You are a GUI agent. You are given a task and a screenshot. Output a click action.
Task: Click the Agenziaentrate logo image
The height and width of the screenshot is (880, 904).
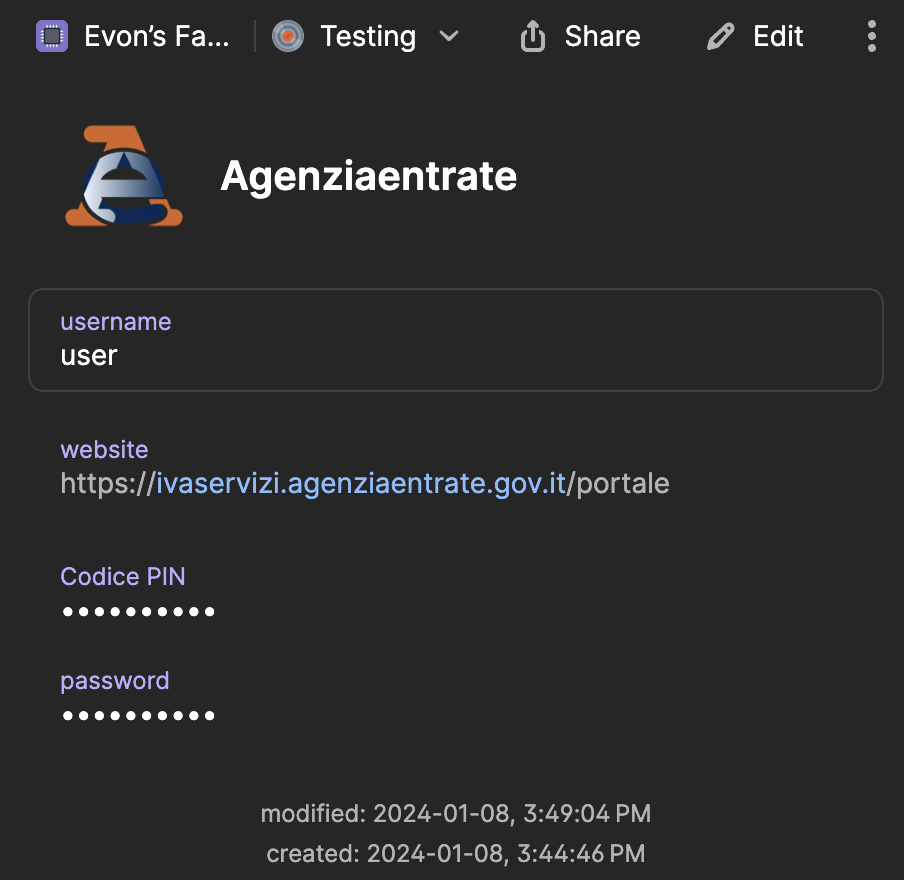(x=124, y=176)
